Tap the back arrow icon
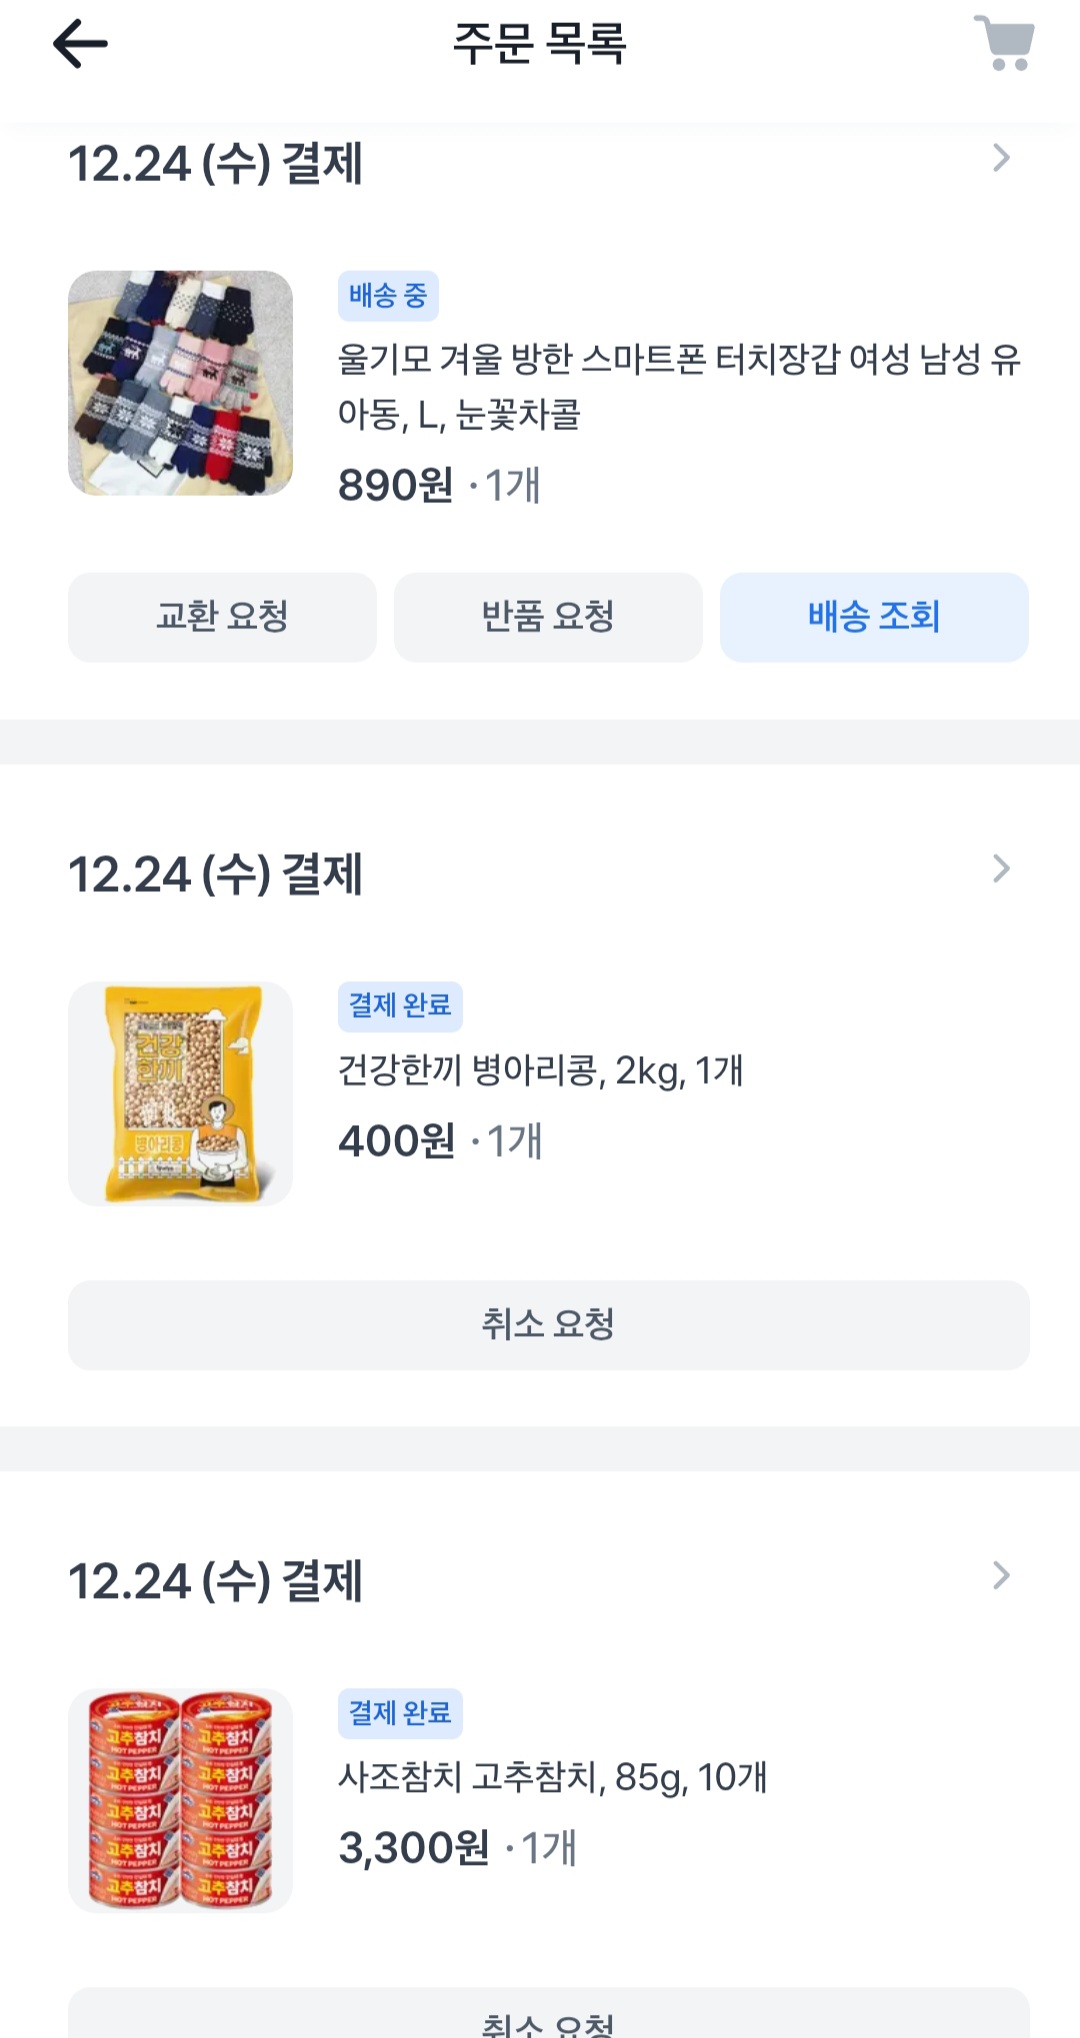 [80, 45]
